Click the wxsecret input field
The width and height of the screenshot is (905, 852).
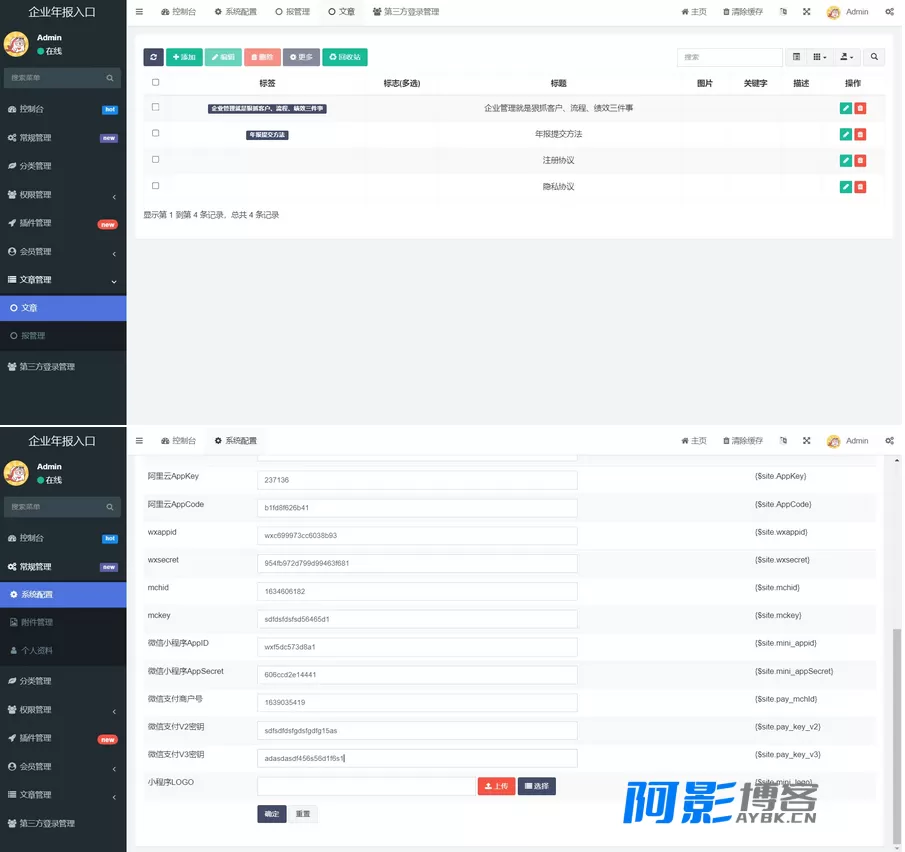[x=417, y=563]
